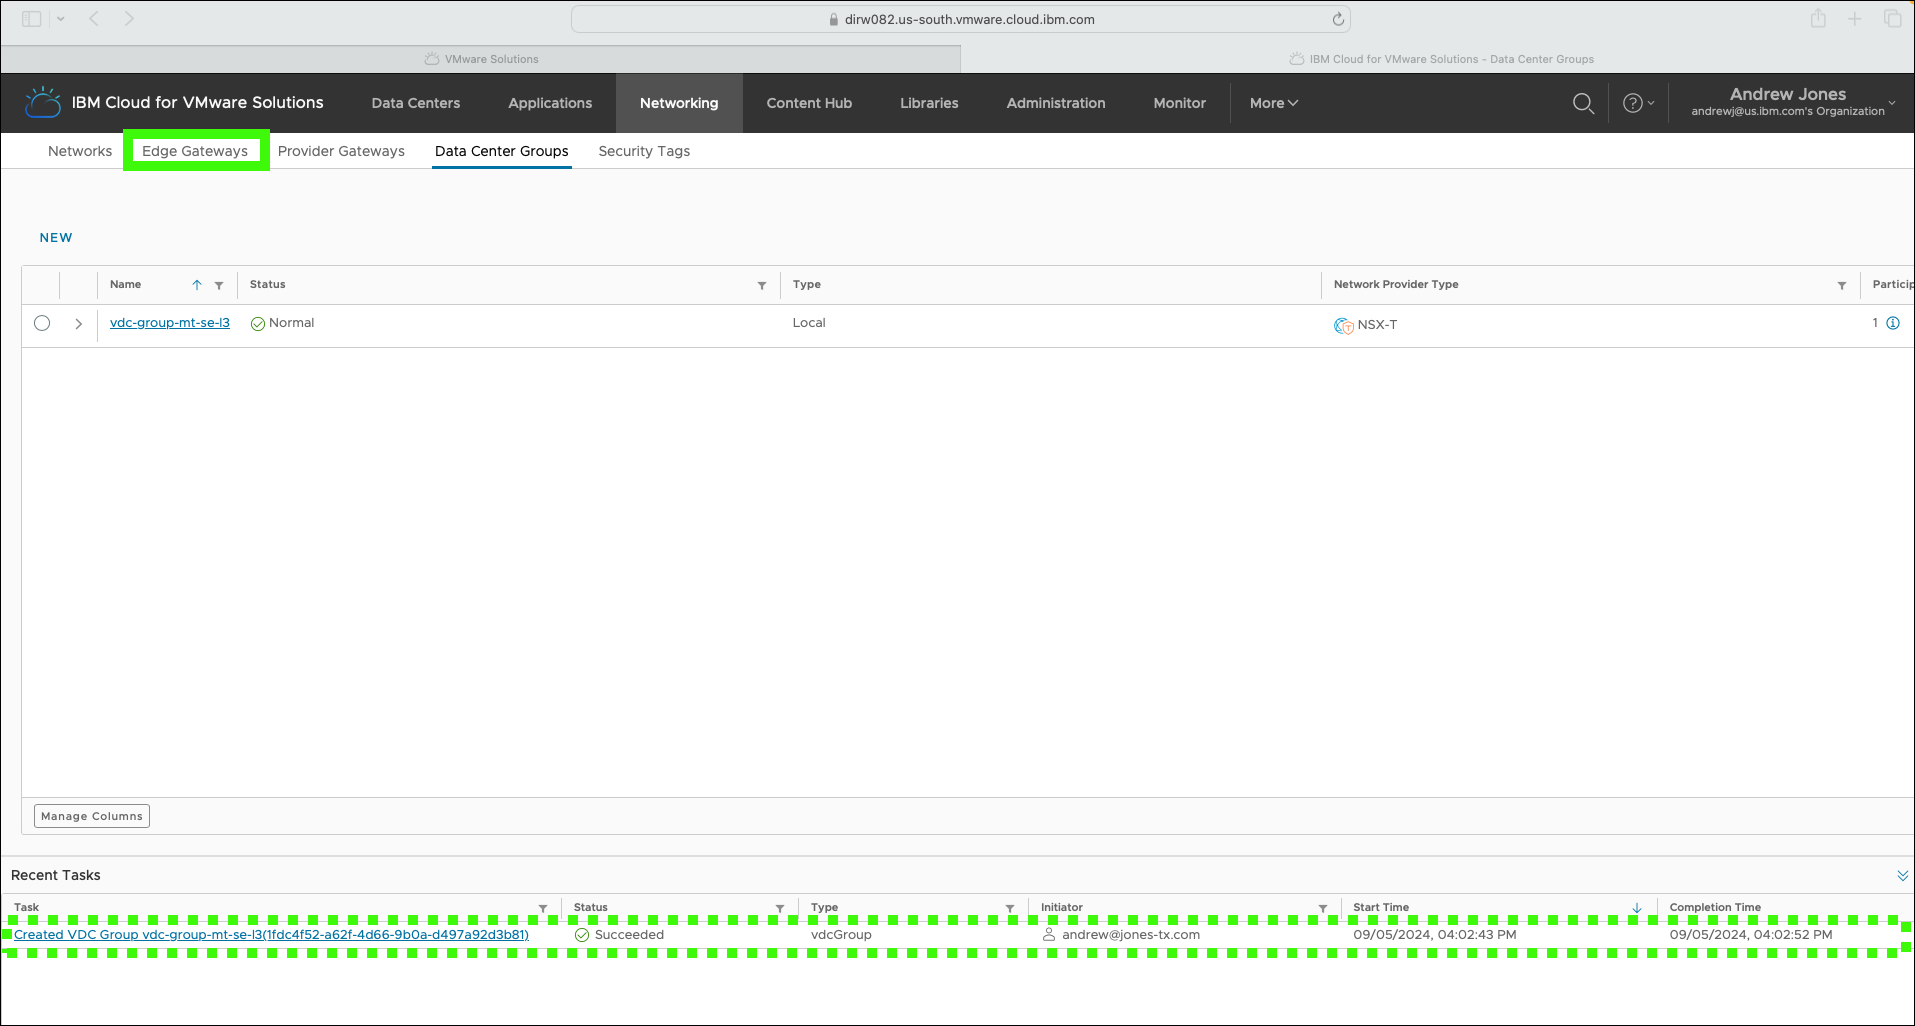Click the Local type cell
Viewport: 1915px width, 1026px height.
click(809, 323)
